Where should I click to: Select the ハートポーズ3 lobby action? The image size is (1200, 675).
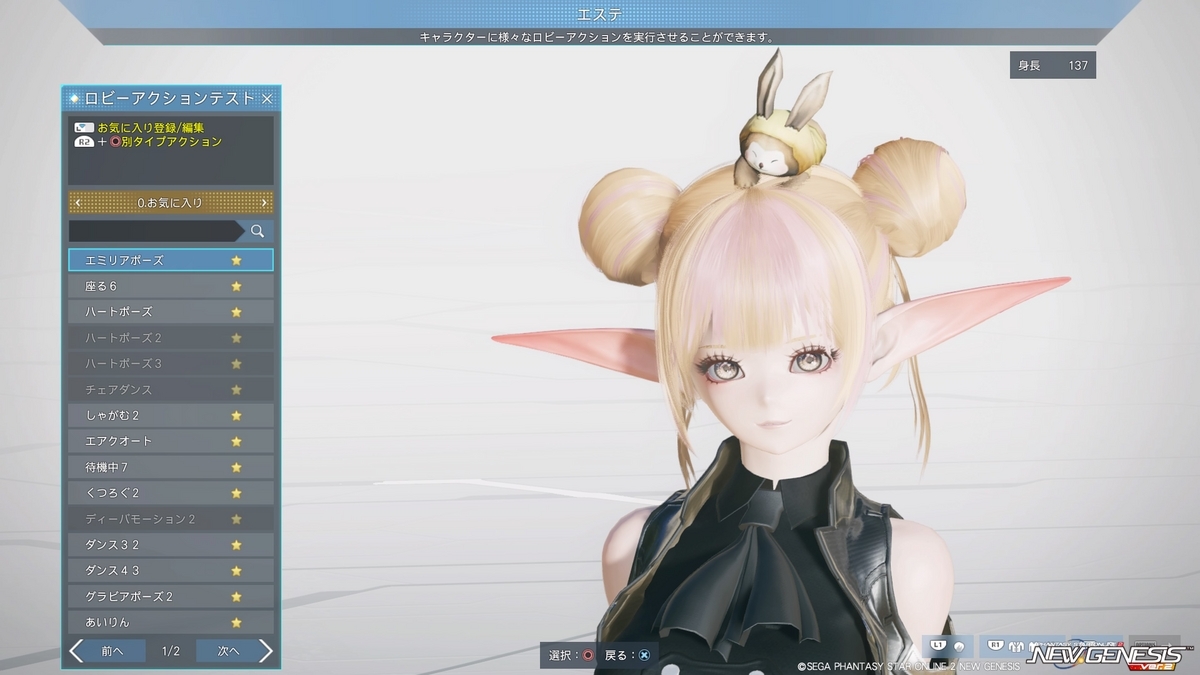(x=171, y=364)
